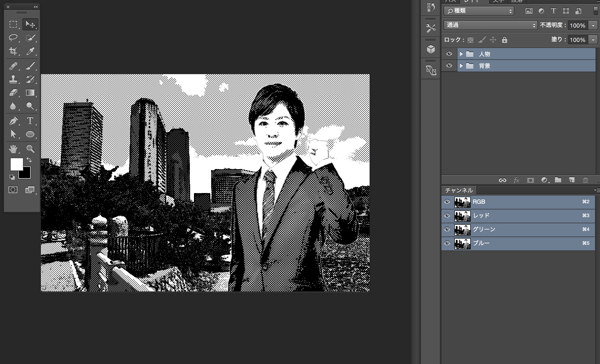Open the opacity (不透明度) slider arrow
Screen dimensions: 600x364
593,25
